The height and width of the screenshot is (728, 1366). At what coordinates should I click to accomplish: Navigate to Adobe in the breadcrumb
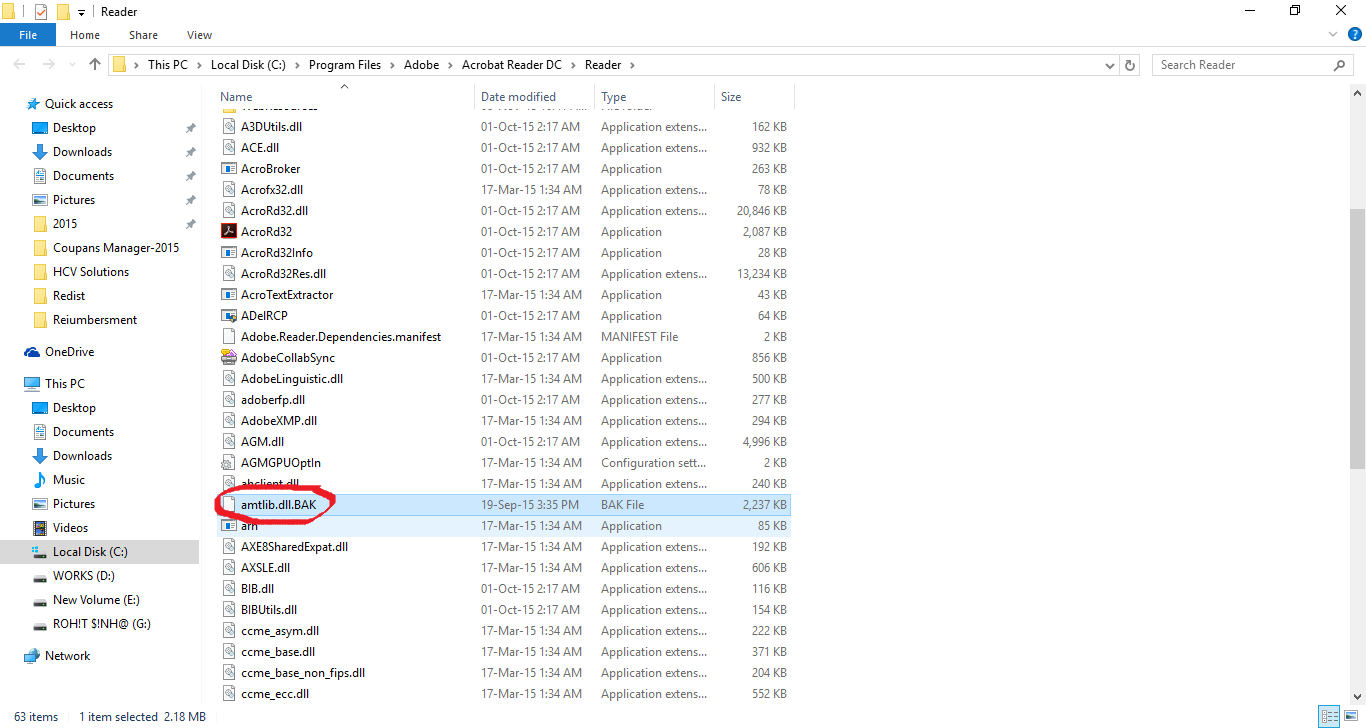(422, 65)
